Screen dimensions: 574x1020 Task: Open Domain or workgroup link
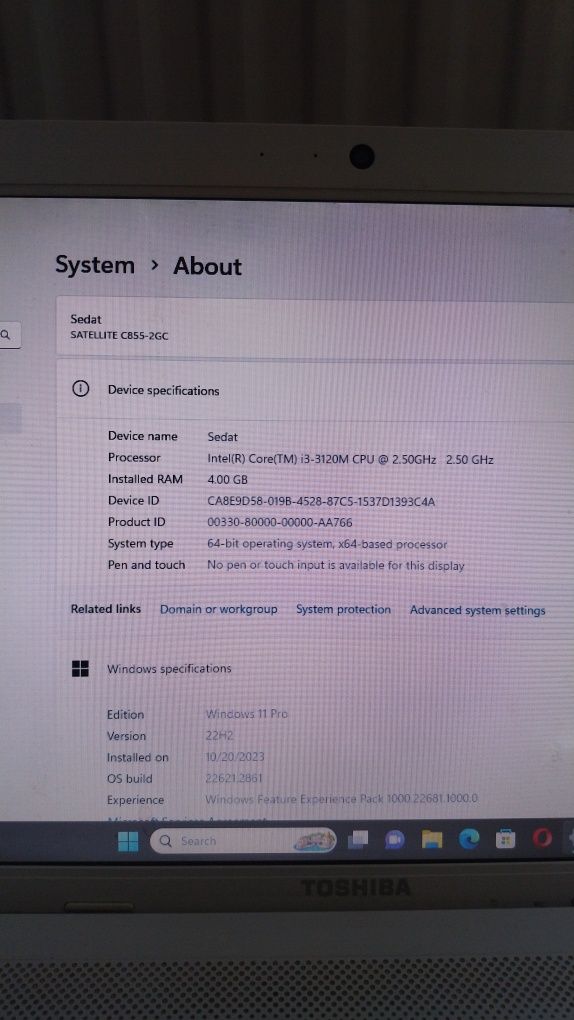(x=219, y=610)
